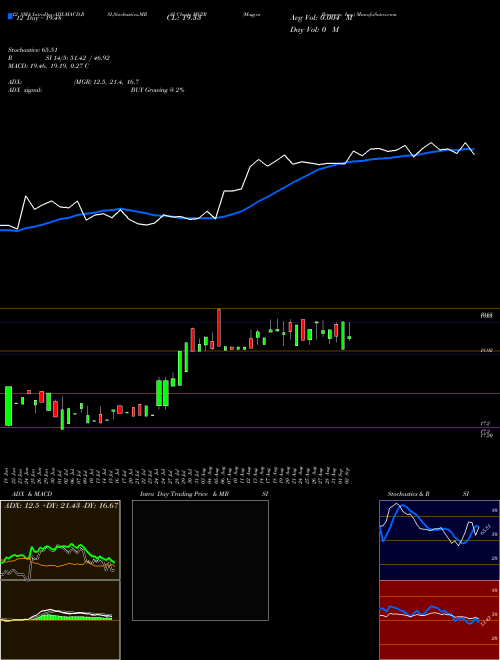Click 'ADX: 12.5 +DY: 21.43 -DY: 16.67' readout
This screenshot has height=660, width=500.
click(61, 505)
